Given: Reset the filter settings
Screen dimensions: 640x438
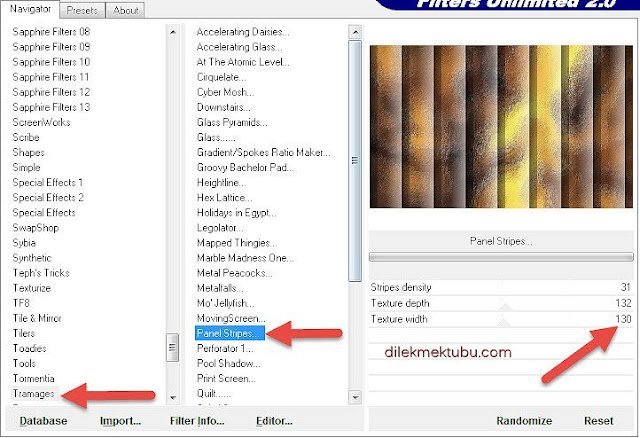Looking at the screenshot, I should (599, 421).
